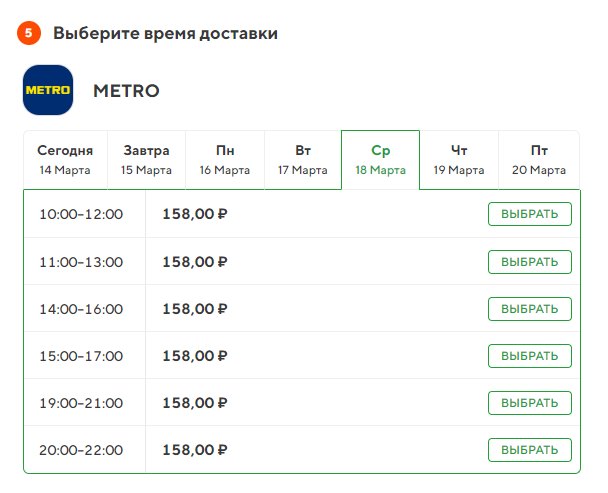Click ВЫБРАТЬ for the 15:00–17:00 slot
Image resolution: width=608 pixels, height=493 pixels.
tap(530, 356)
